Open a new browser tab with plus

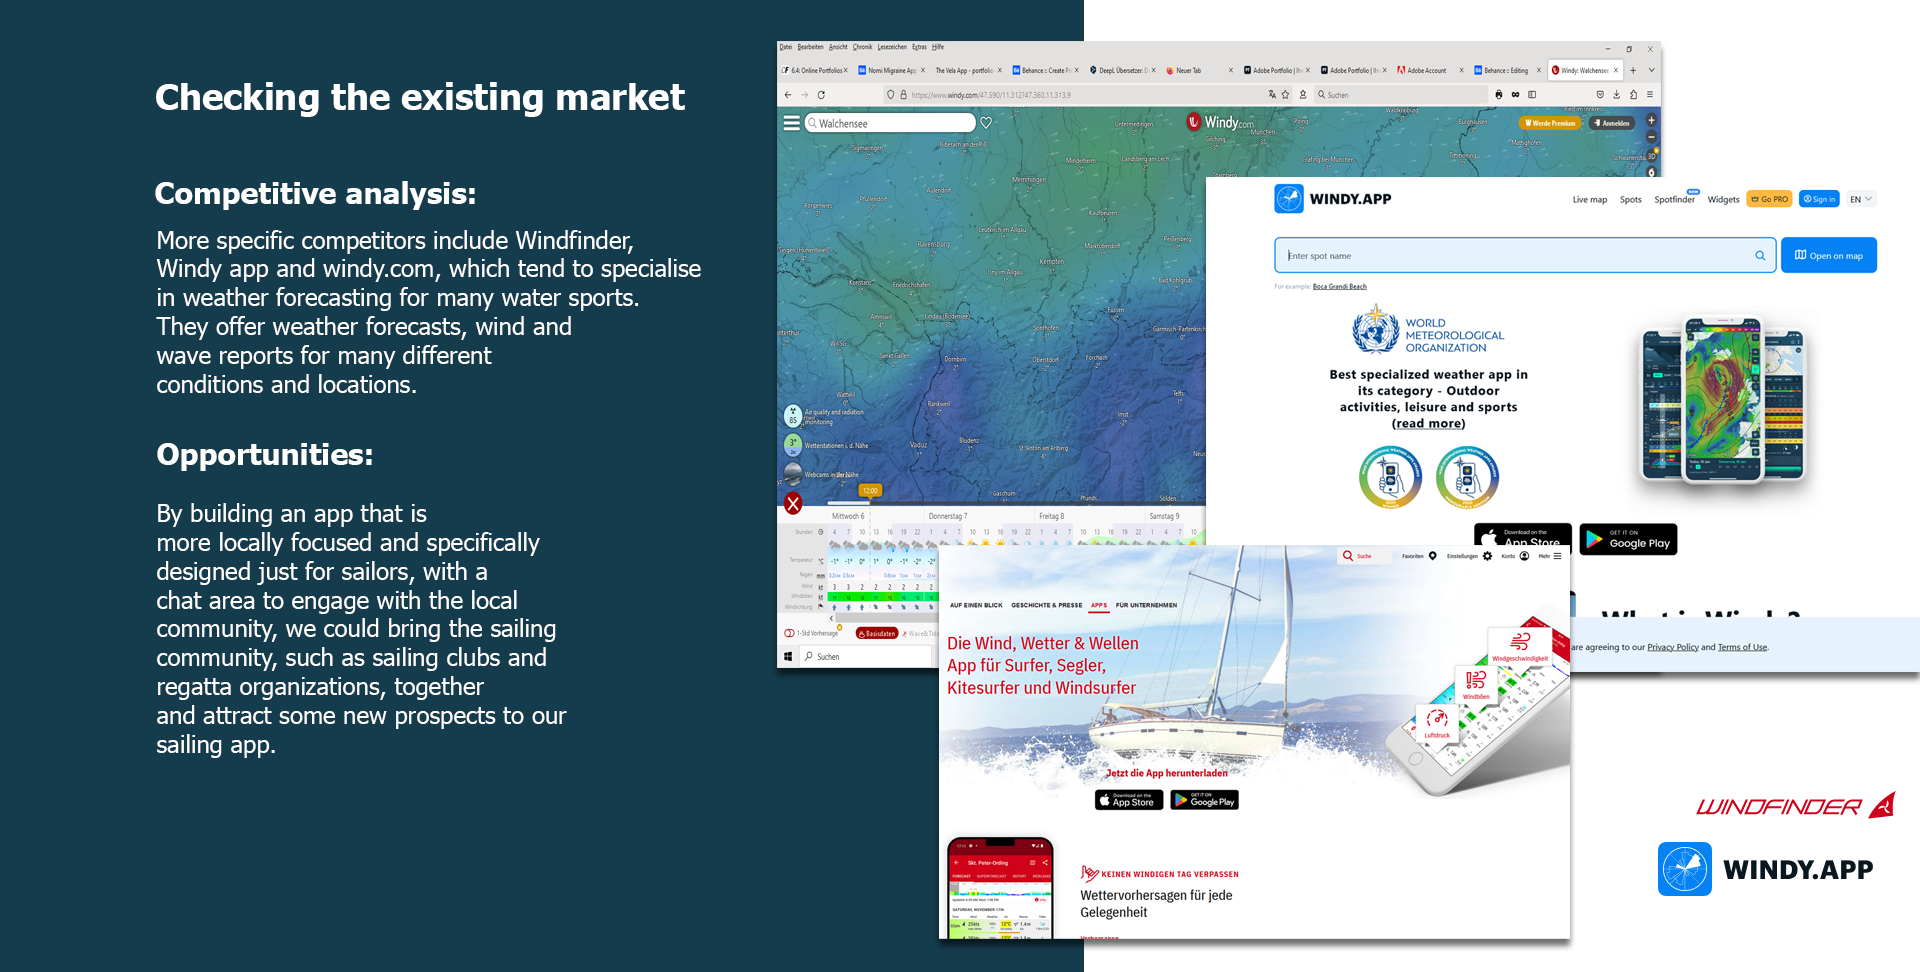click(1633, 70)
